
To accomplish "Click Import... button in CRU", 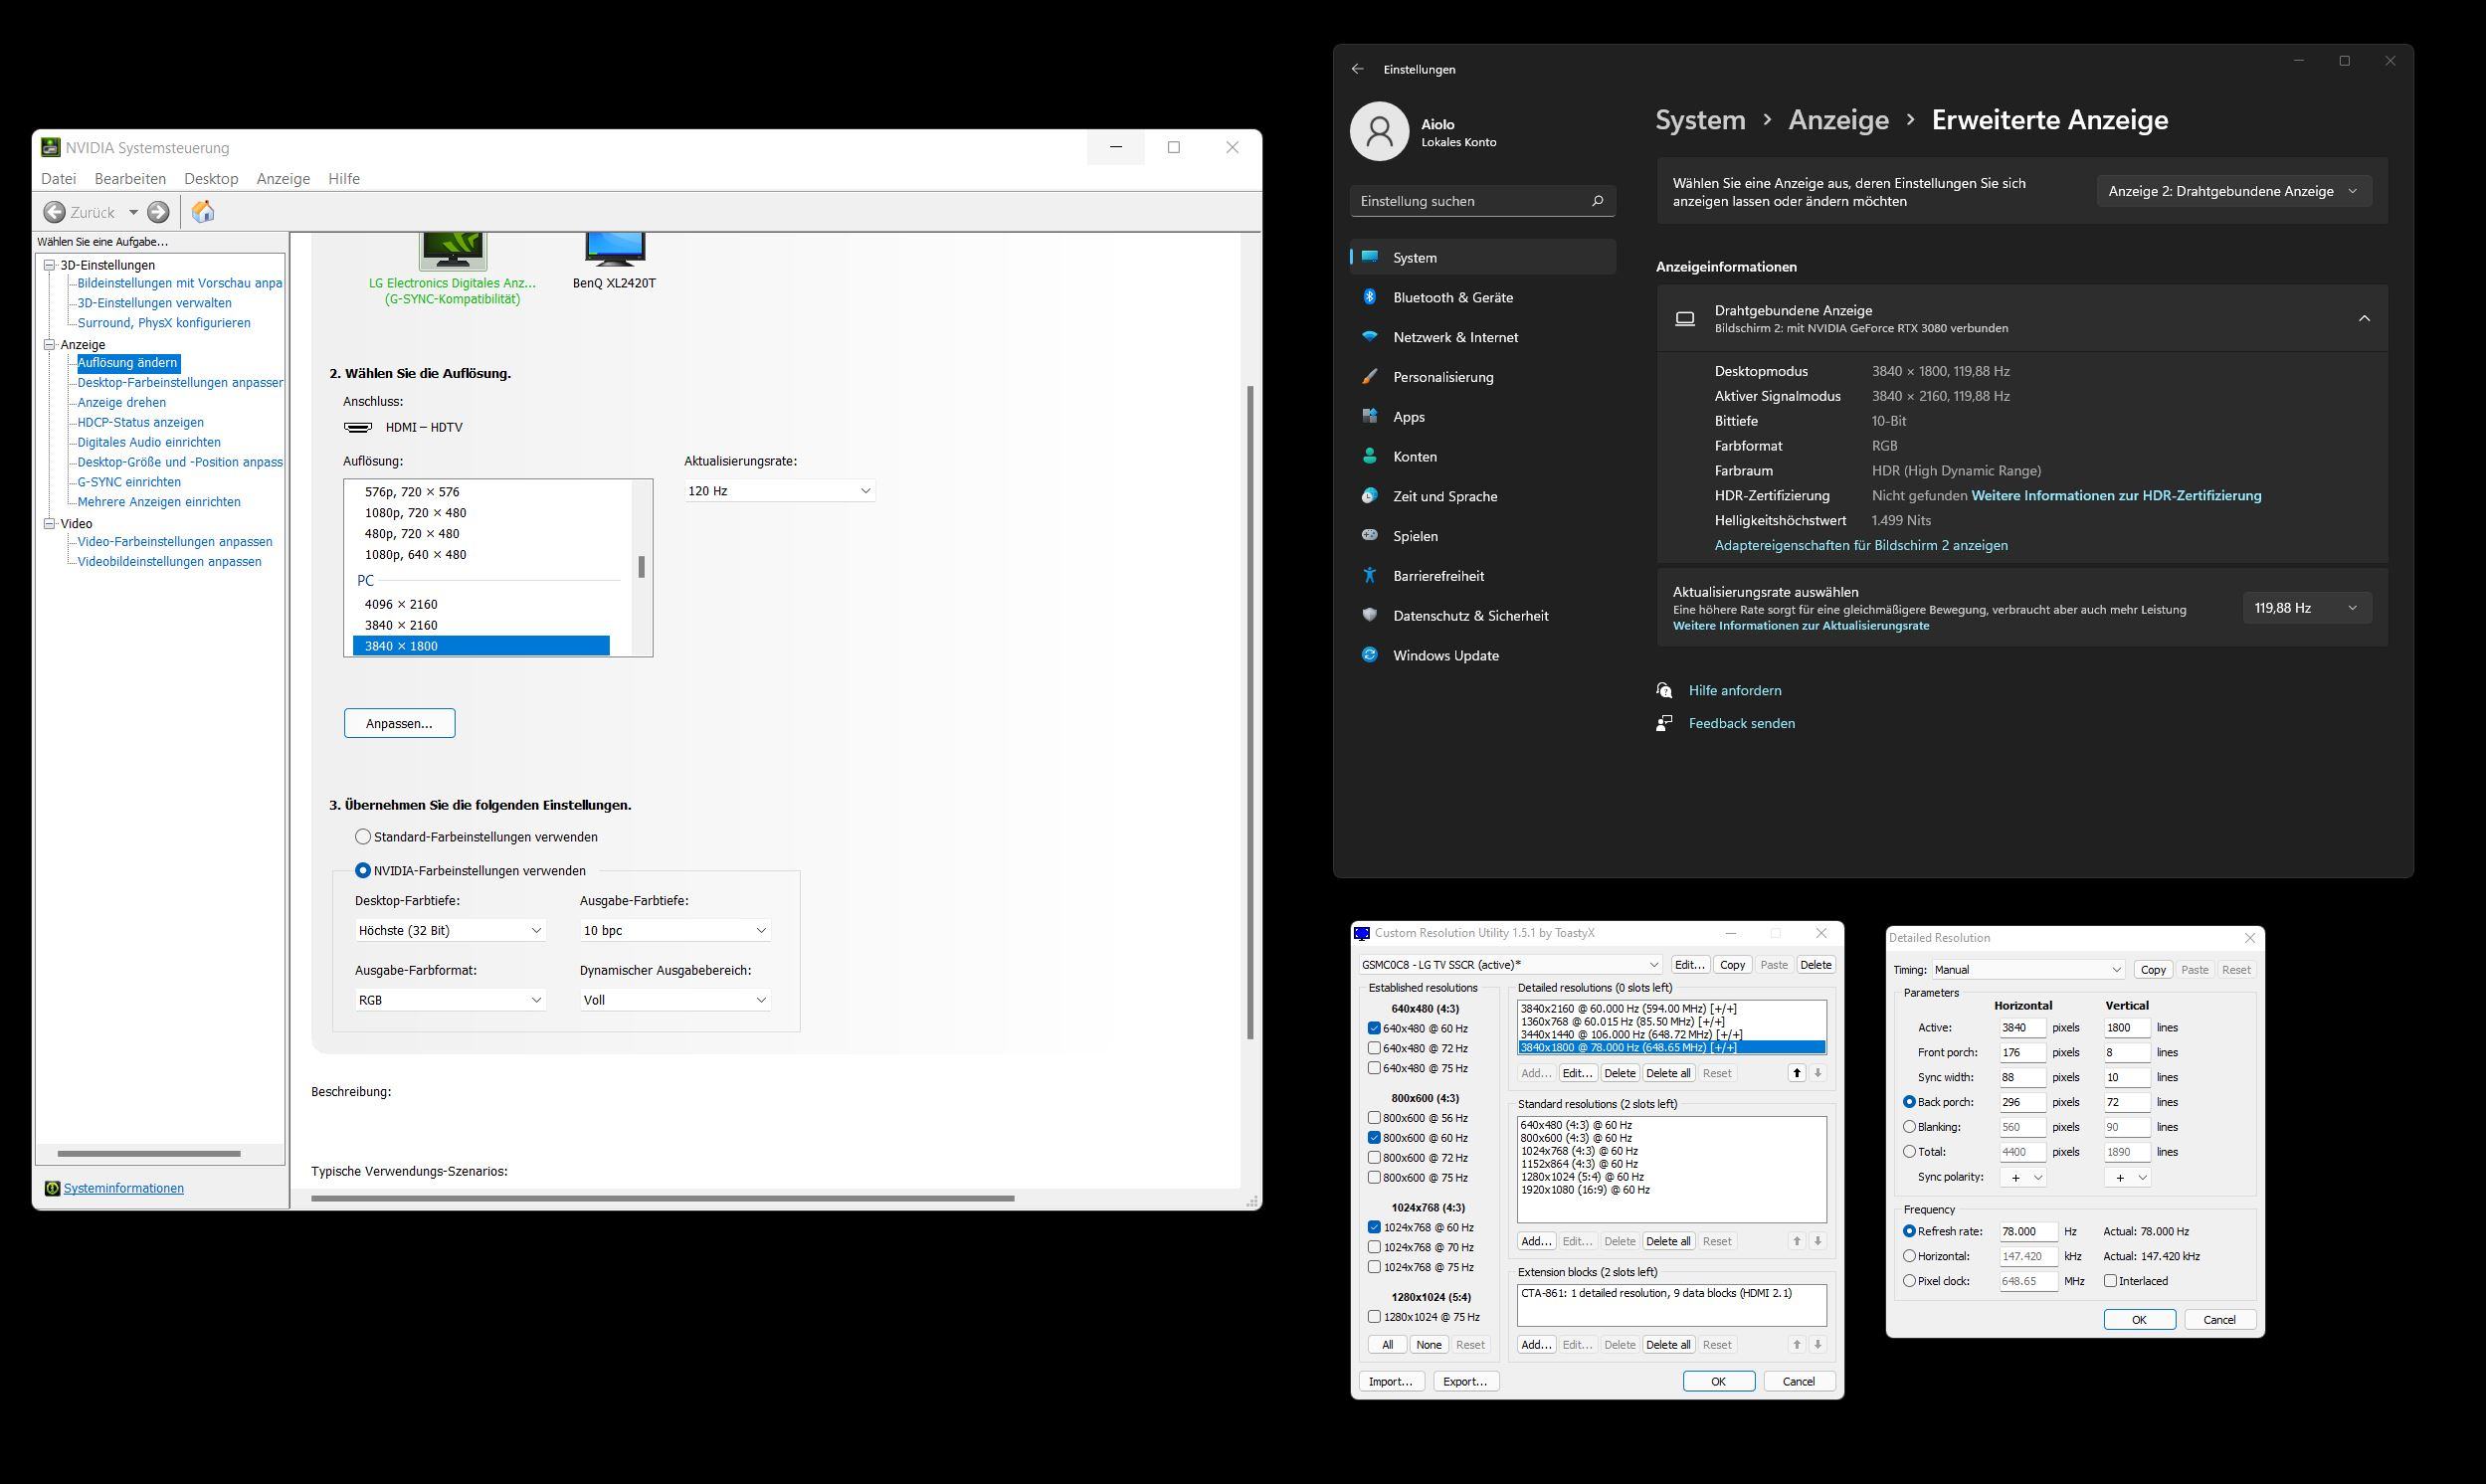I will [1391, 1381].
